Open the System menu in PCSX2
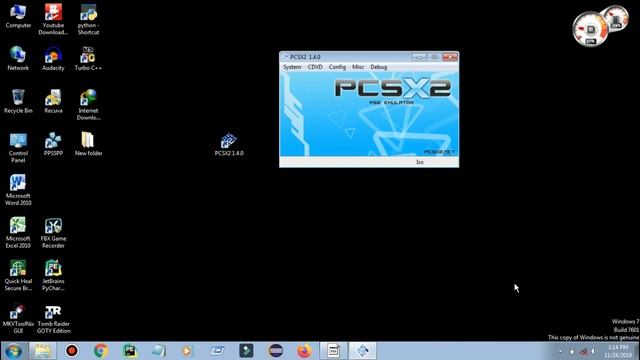640x360 pixels. (x=292, y=67)
